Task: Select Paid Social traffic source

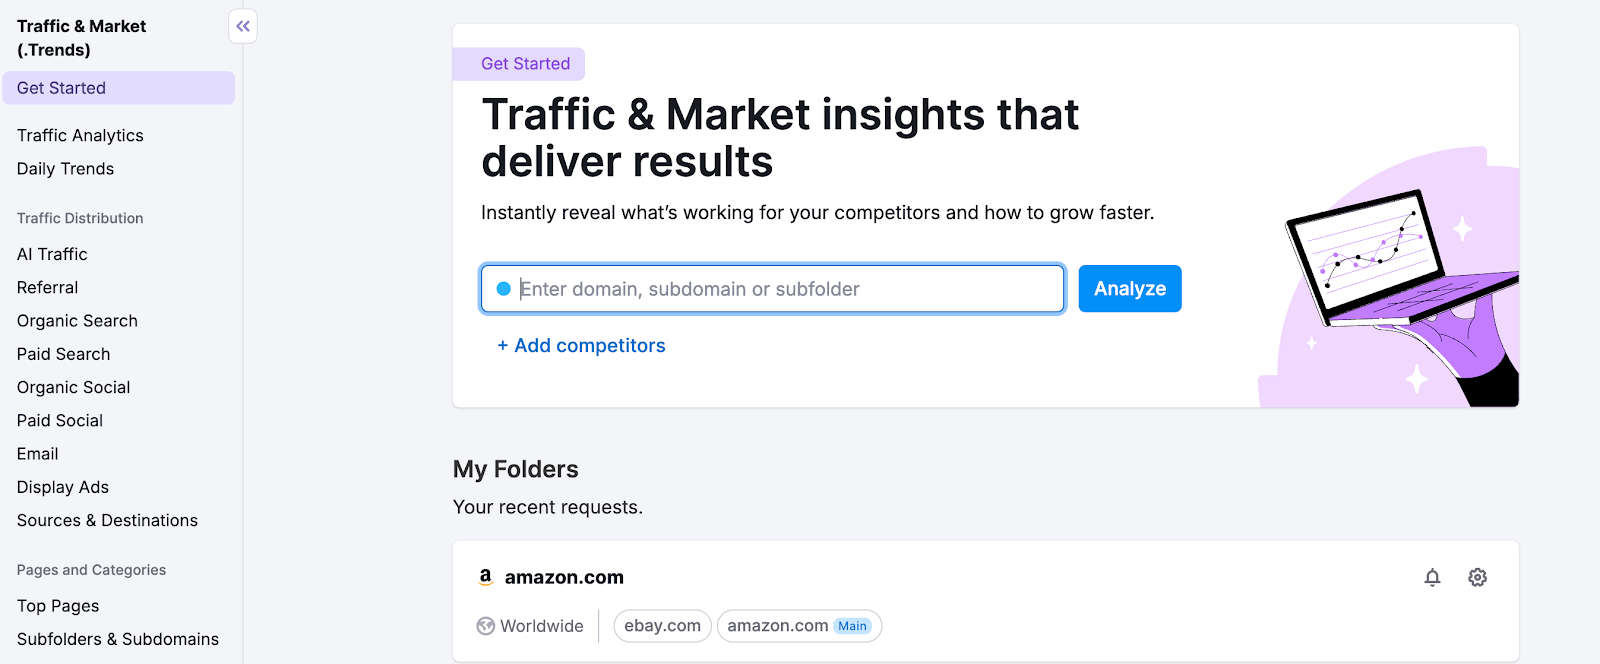Action: (x=59, y=420)
